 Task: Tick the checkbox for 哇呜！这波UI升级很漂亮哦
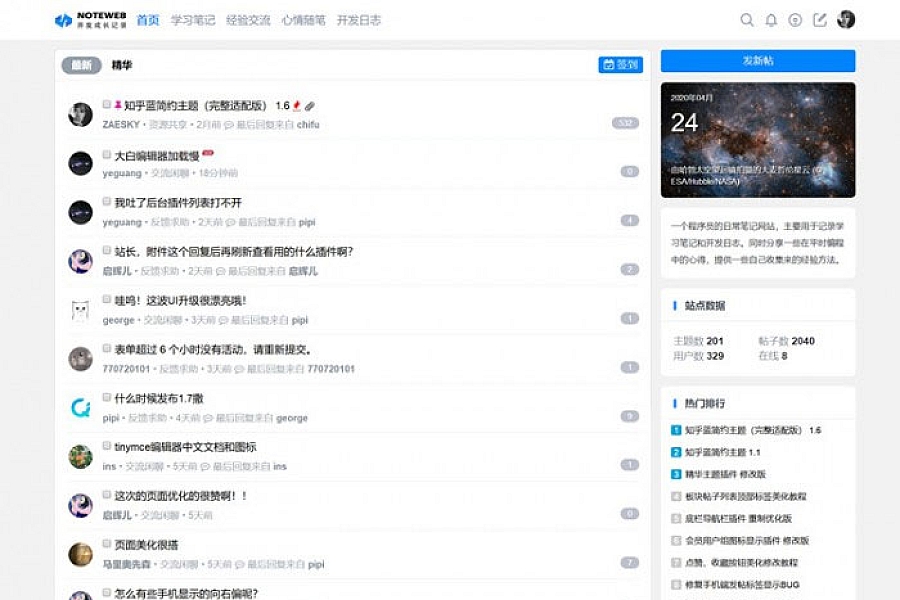107,299
